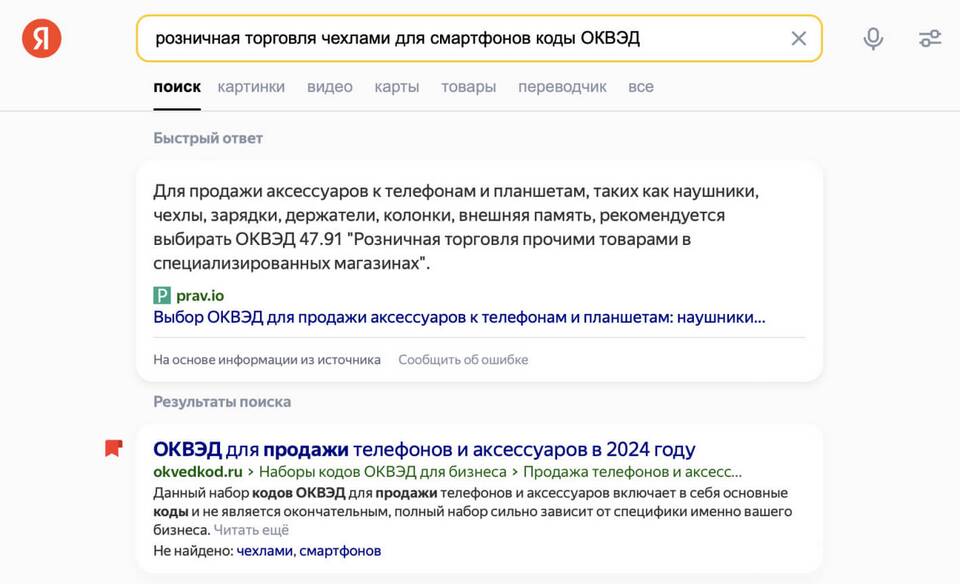
Task: Click the red bookmark icon beside okvedkod result
Action: 114,449
